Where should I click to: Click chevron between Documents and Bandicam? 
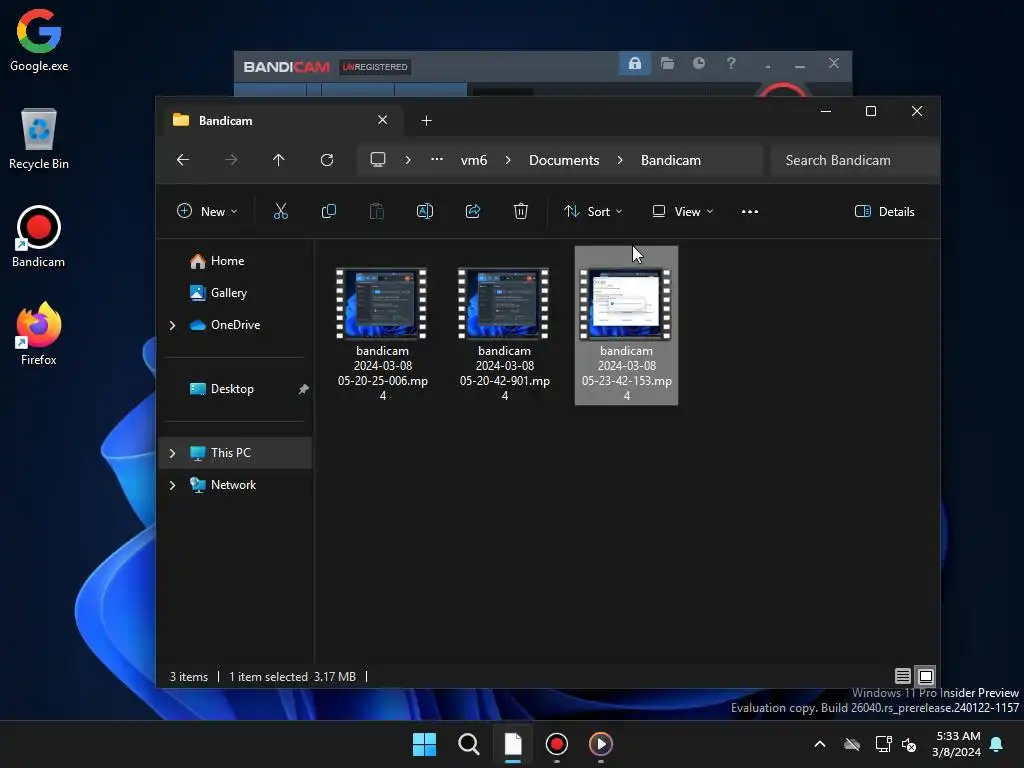point(620,160)
